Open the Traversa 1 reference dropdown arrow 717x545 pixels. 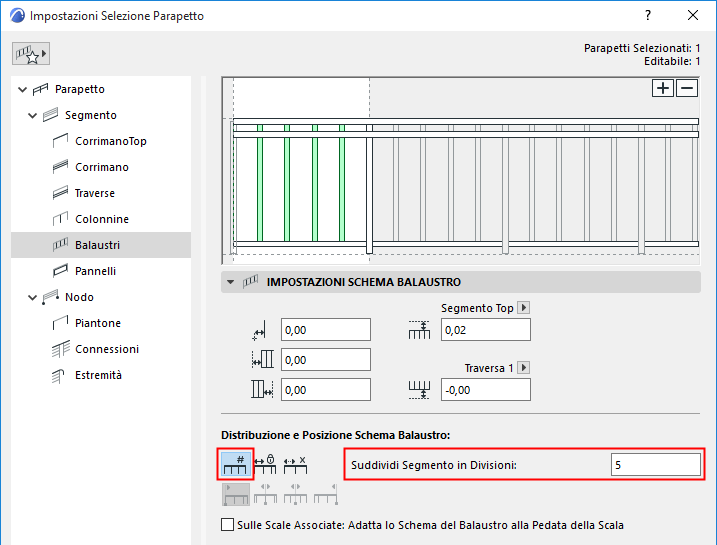[x=524, y=368]
